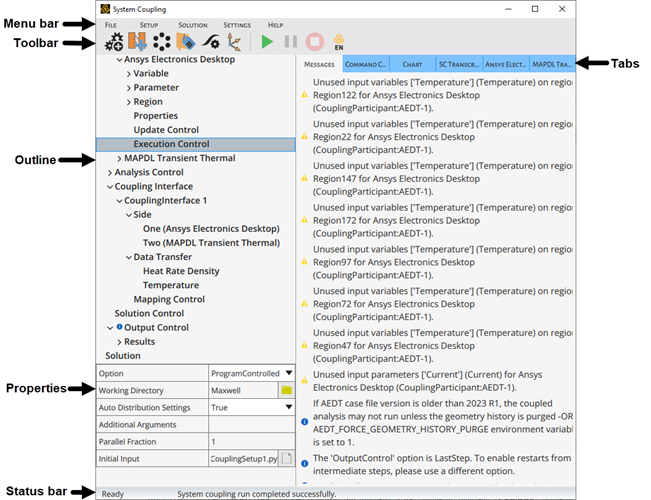651x500 pixels.
Task: Click the warning icon beside Region47 message
Action: pos(304,345)
